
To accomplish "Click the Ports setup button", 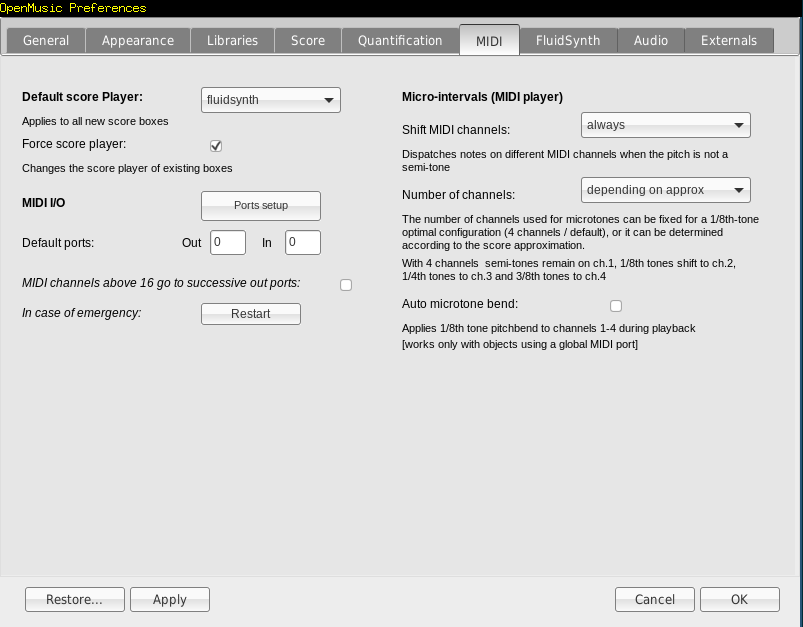I will [x=261, y=205].
